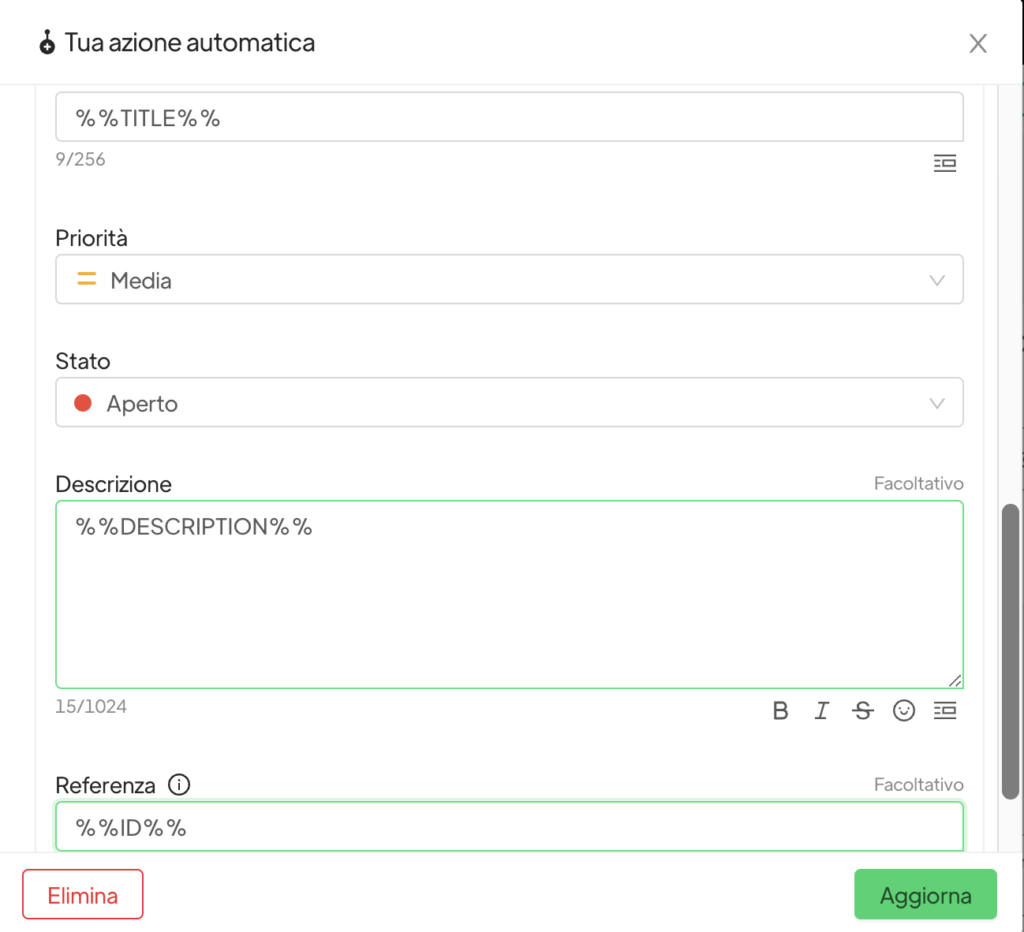Screen dimensions: 1024x932
Task: Focus the %%TITLE%% input field
Action: click(x=509, y=118)
